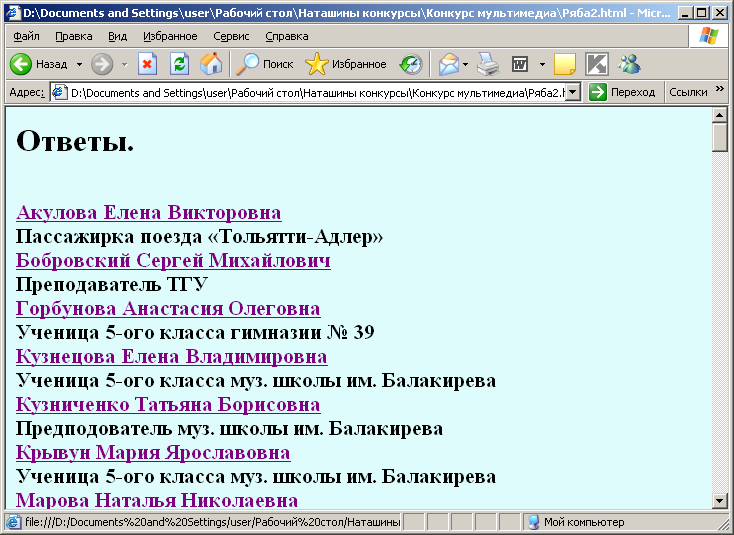This screenshot has height=535, width=734.
Task: Expand Forward button history dropdown arrow
Action: [125, 65]
